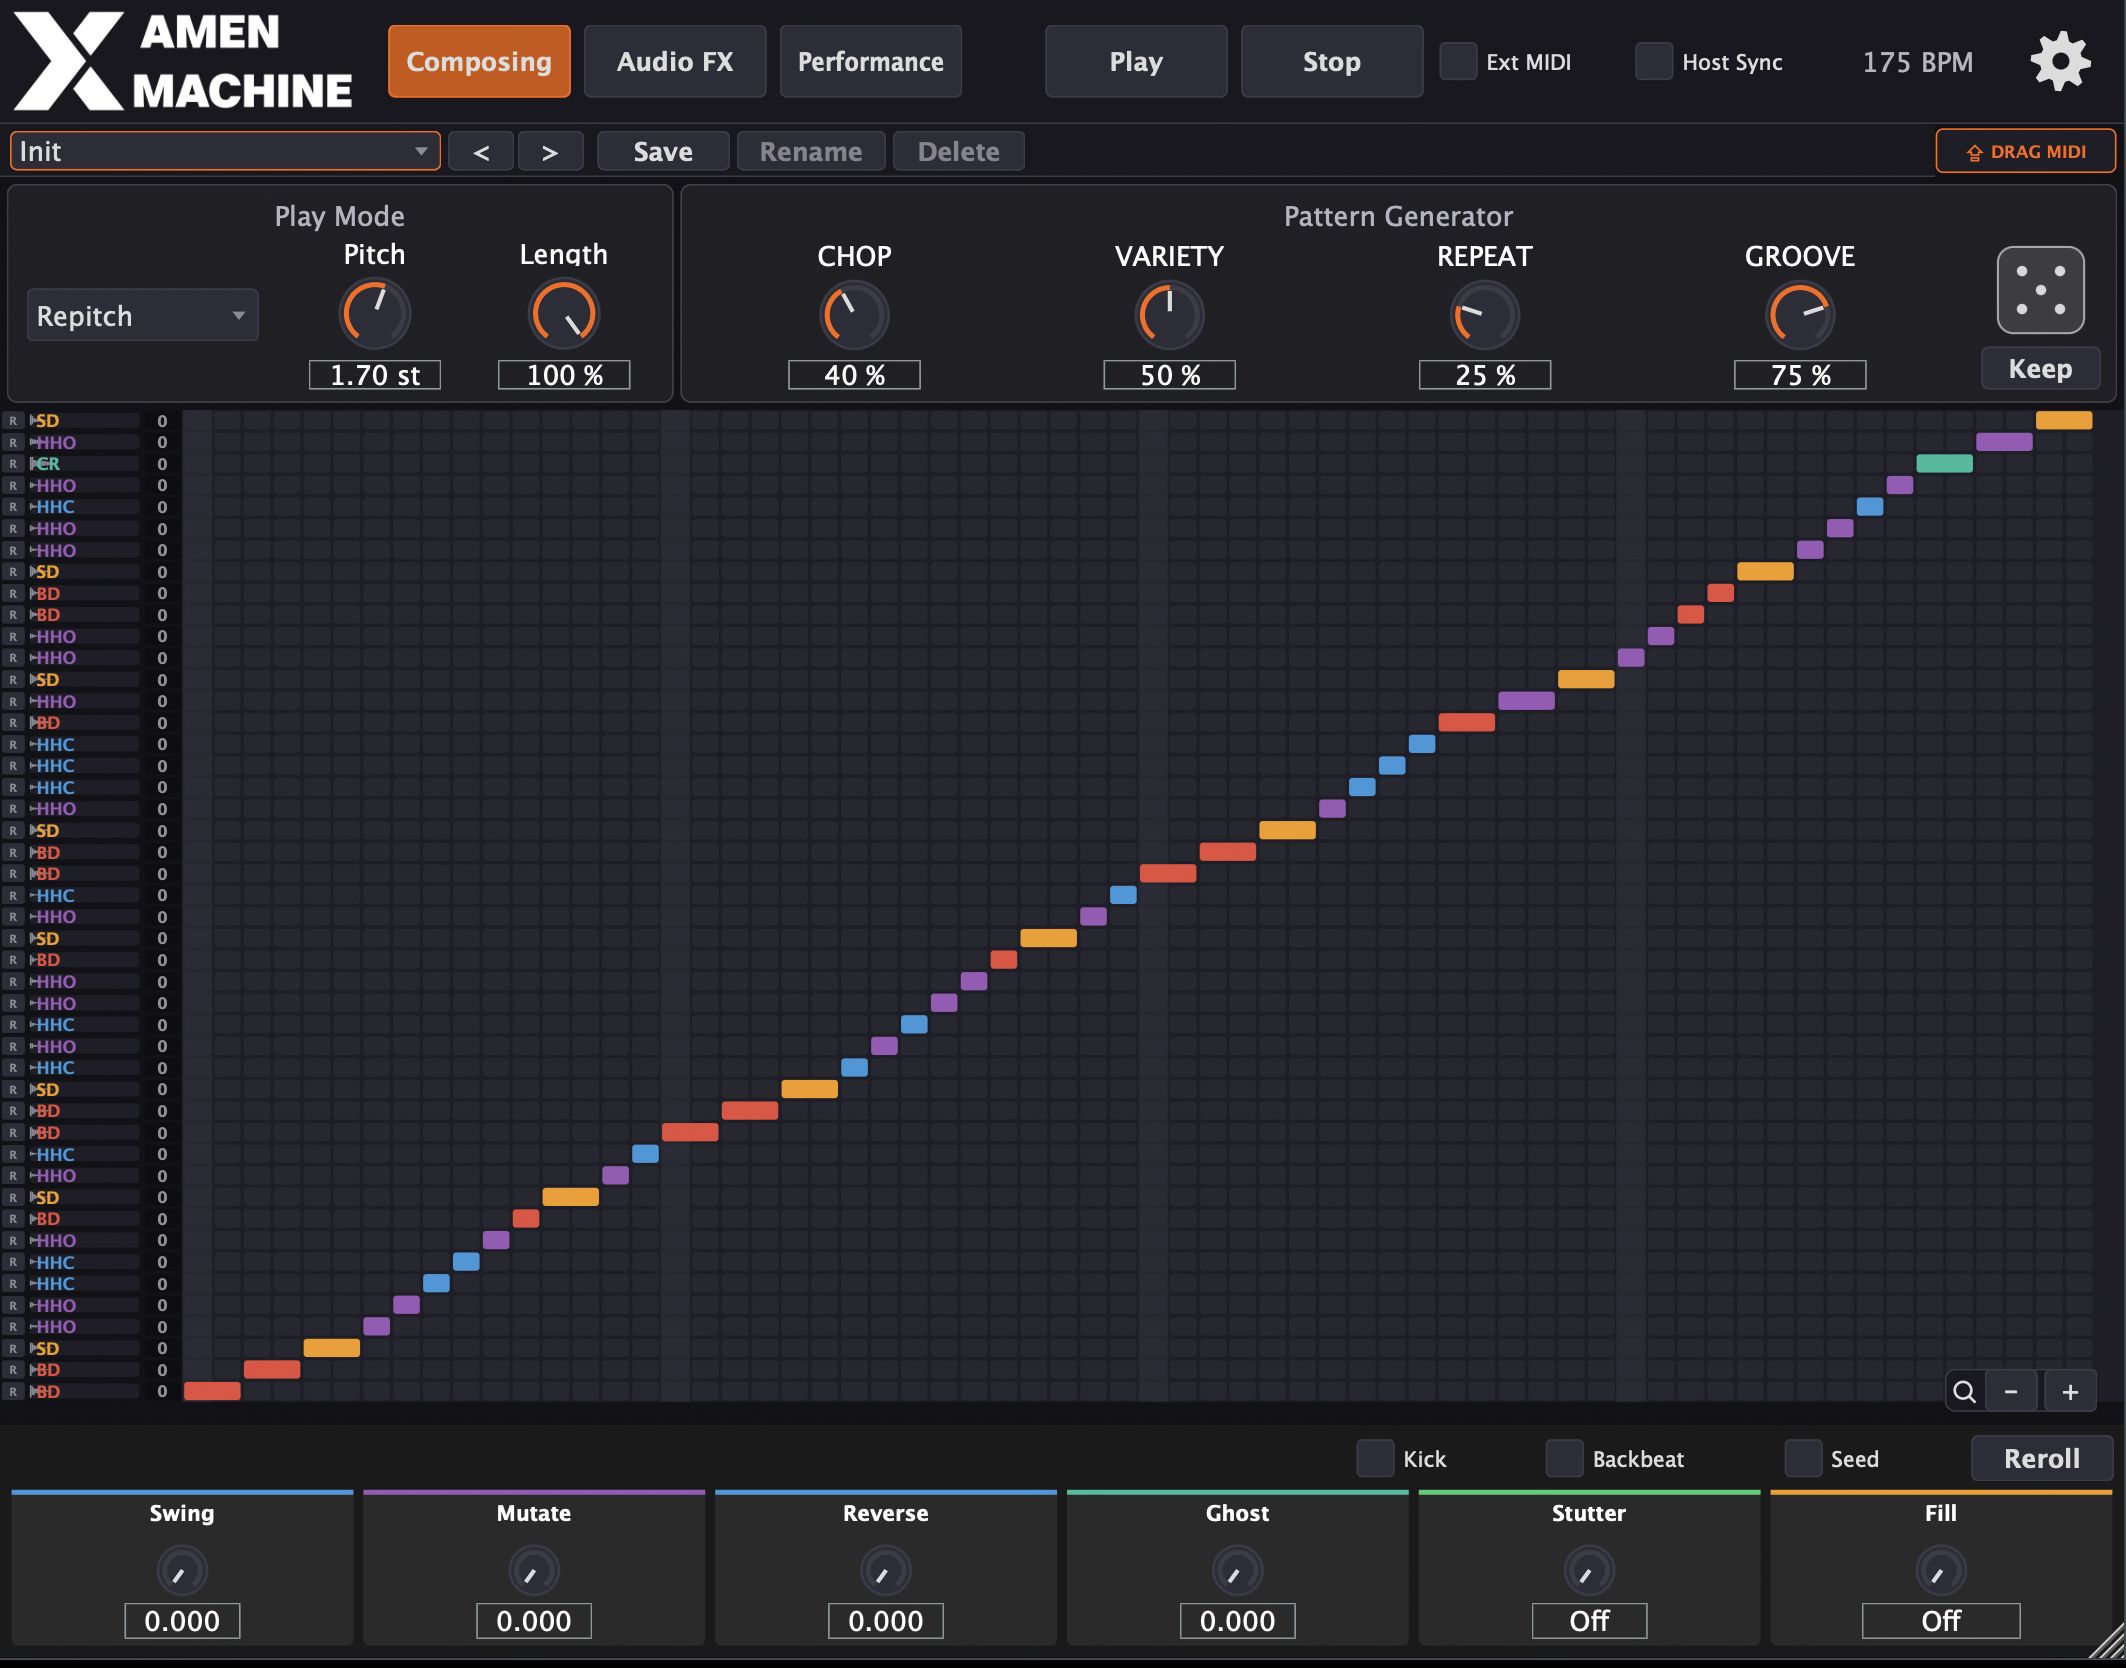Go to next preset with > arrow
The width and height of the screenshot is (2126, 1668).
tap(550, 152)
